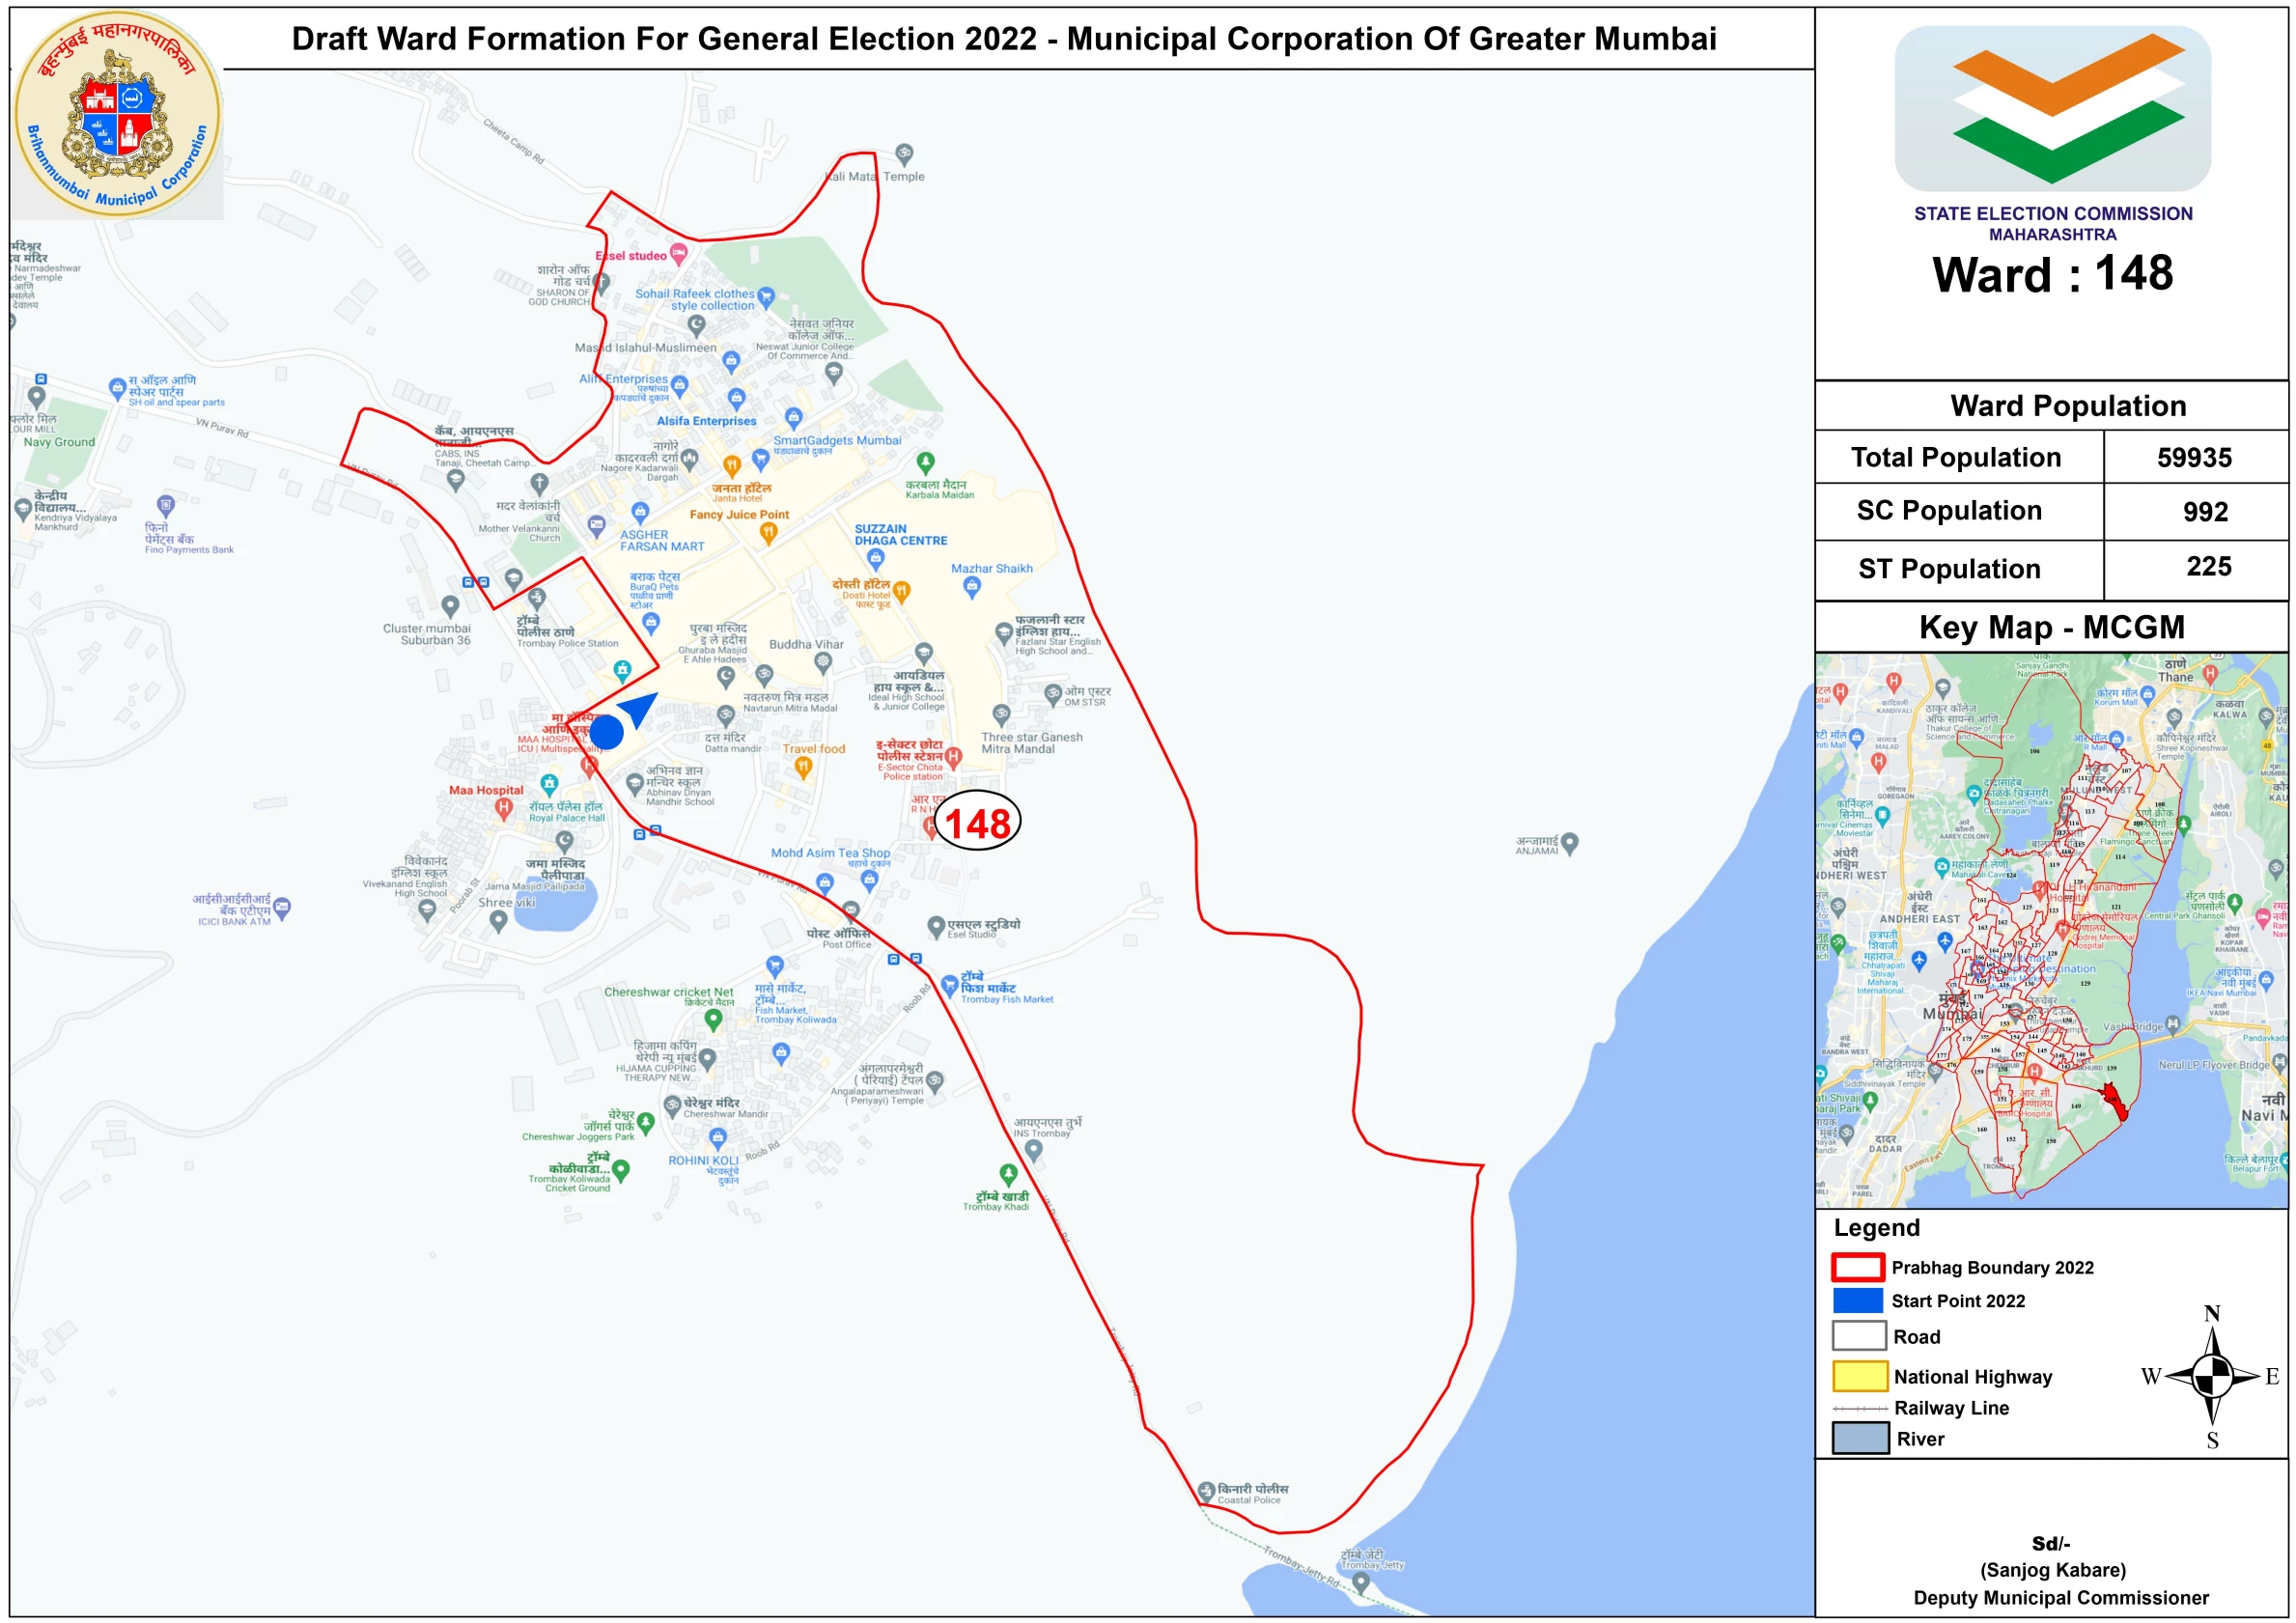Click the Esel Studio pink pin

pyautogui.click(x=678, y=253)
